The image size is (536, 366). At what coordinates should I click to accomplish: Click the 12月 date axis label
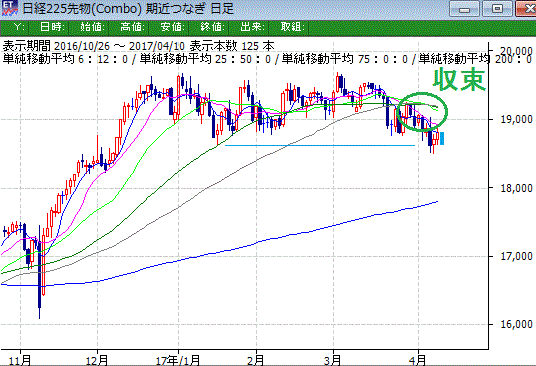pos(97,360)
